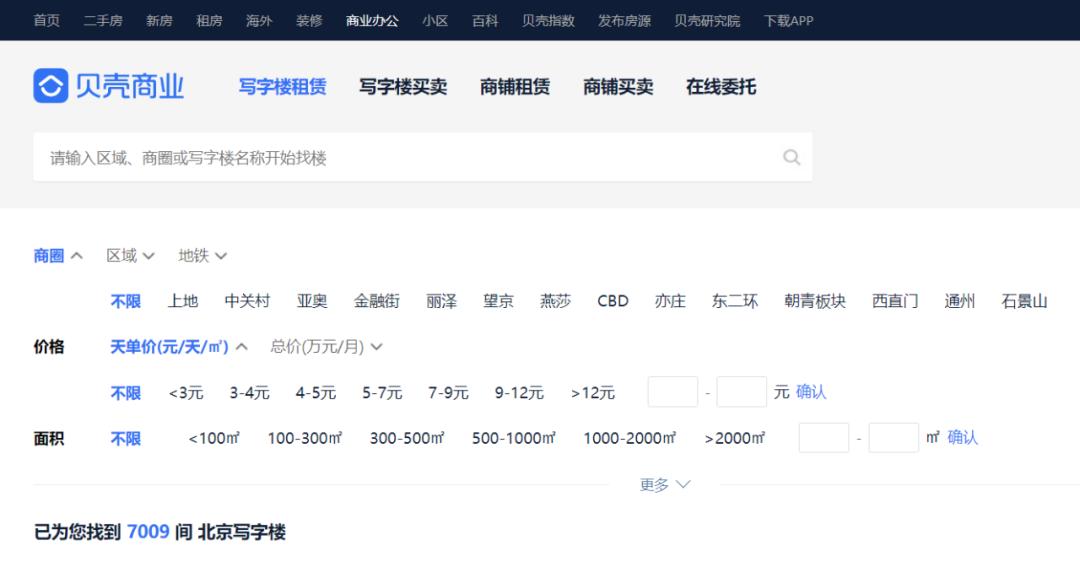The width and height of the screenshot is (1080, 562).
Task: Confirm custom price with 确认
Action: pos(811,392)
